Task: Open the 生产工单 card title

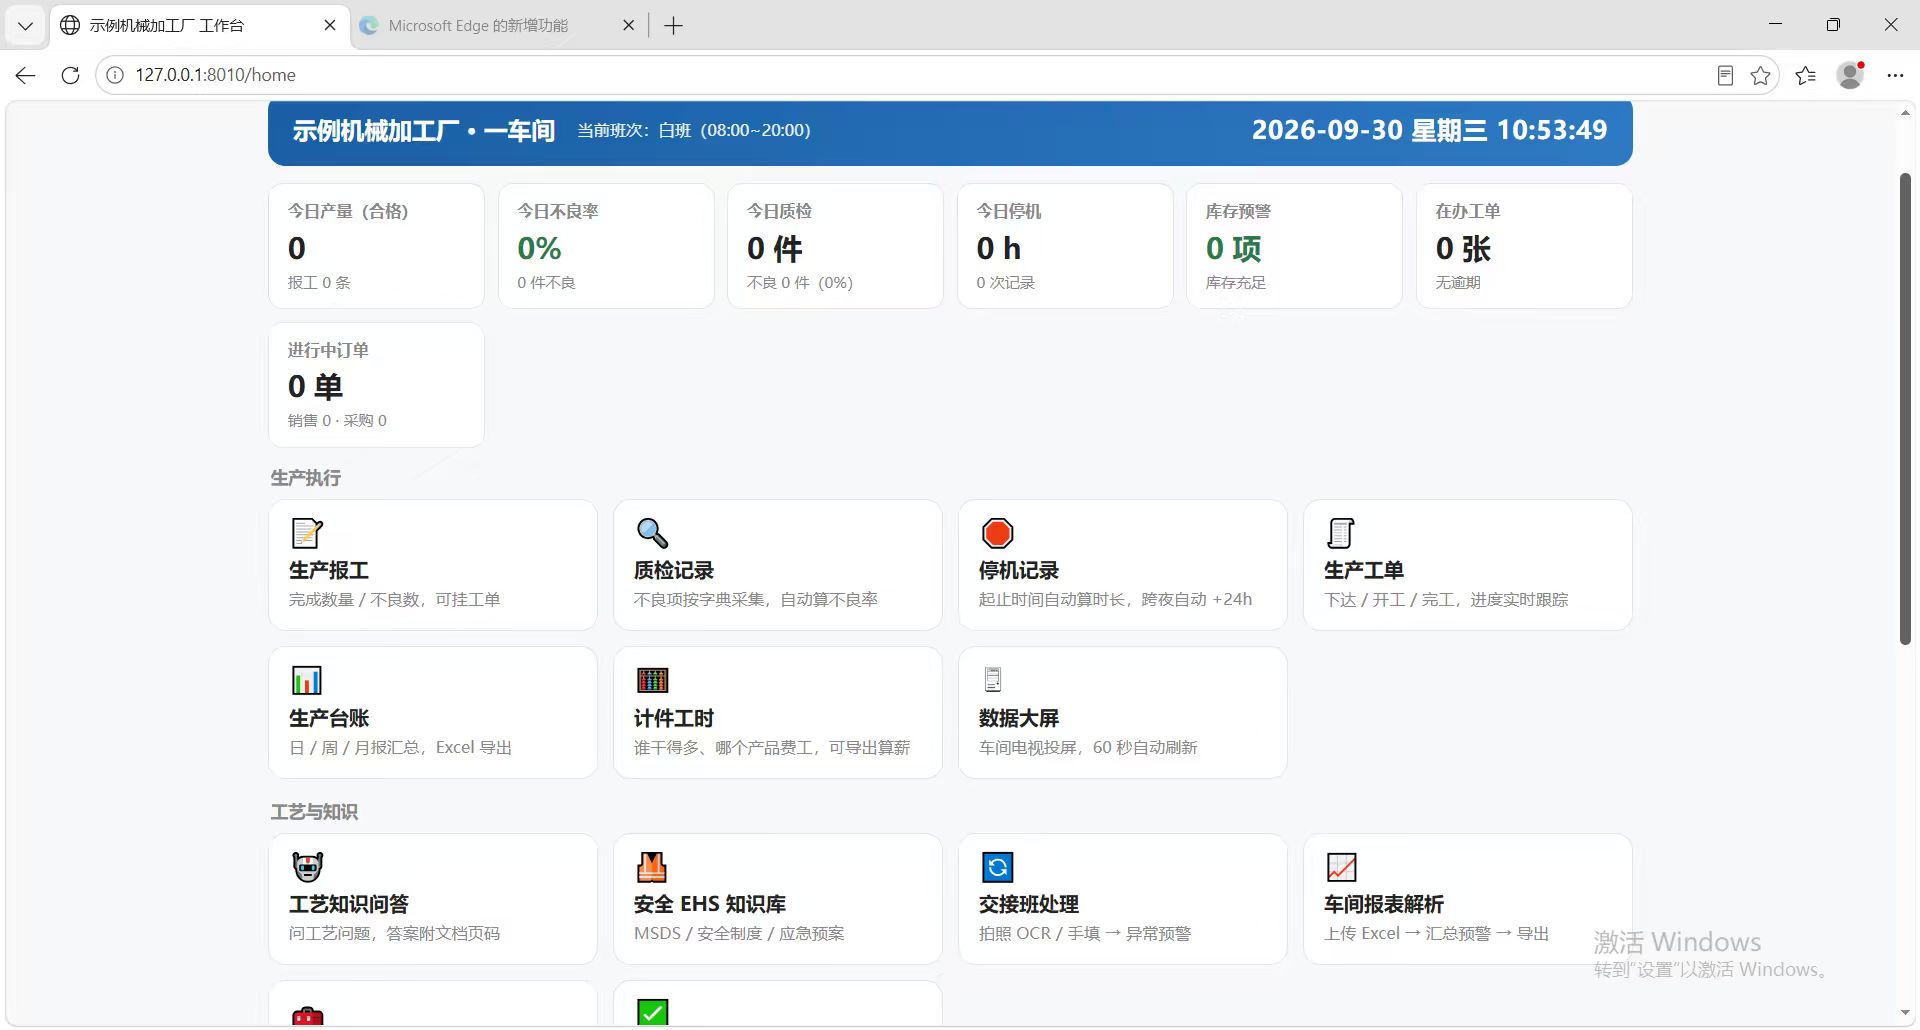Action: (1364, 570)
